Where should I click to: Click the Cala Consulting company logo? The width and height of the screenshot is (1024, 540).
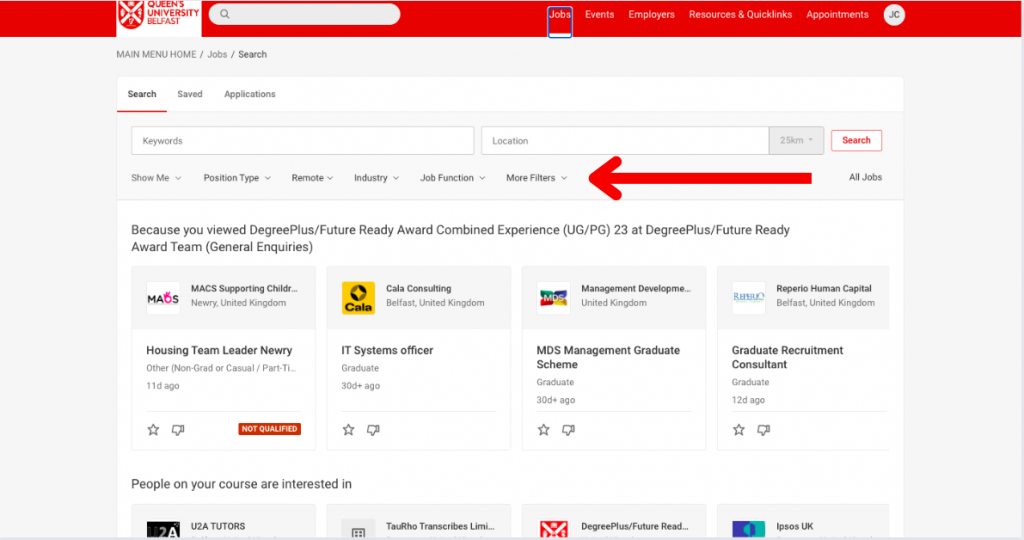358,297
